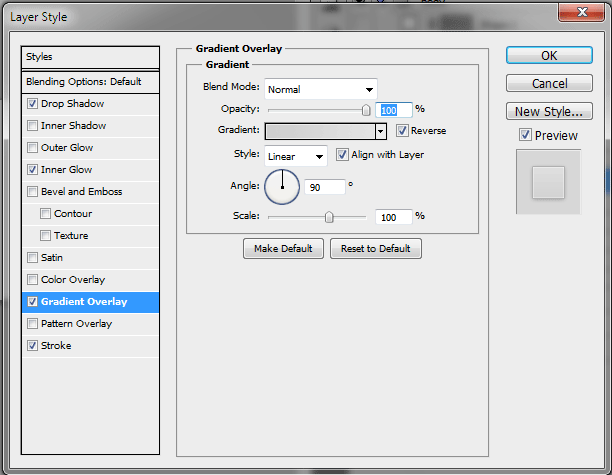The image size is (612, 475).
Task: Open the Style Linear dropdown
Action: pyautogui.click(x=296, y=156)
